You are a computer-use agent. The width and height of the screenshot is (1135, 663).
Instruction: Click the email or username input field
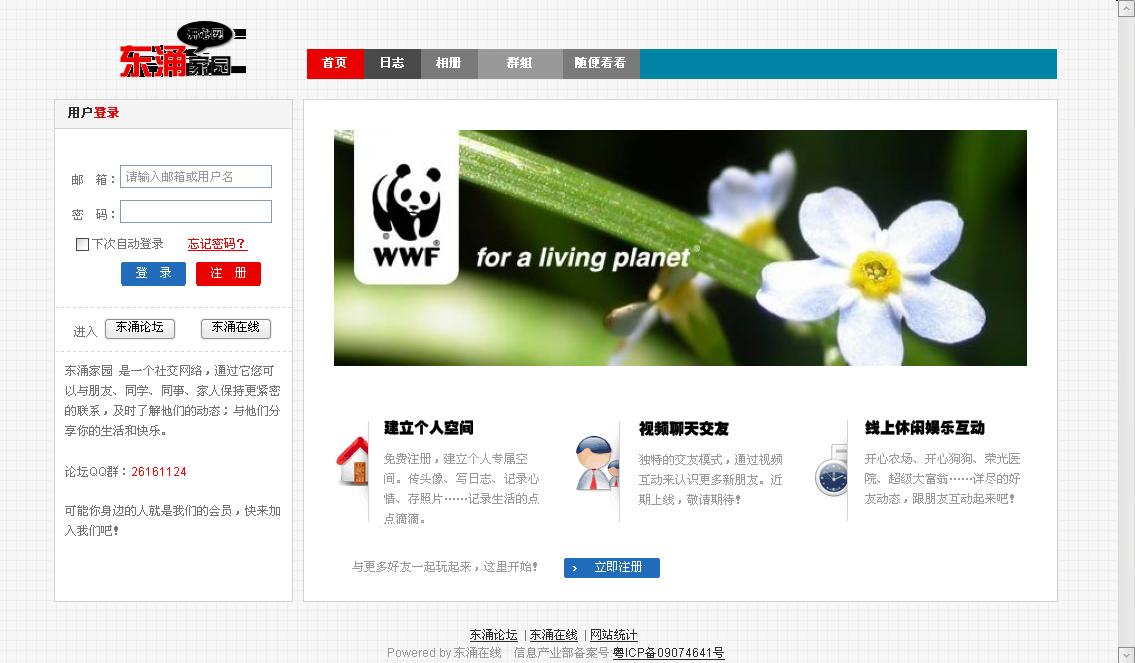click(196, 177)
